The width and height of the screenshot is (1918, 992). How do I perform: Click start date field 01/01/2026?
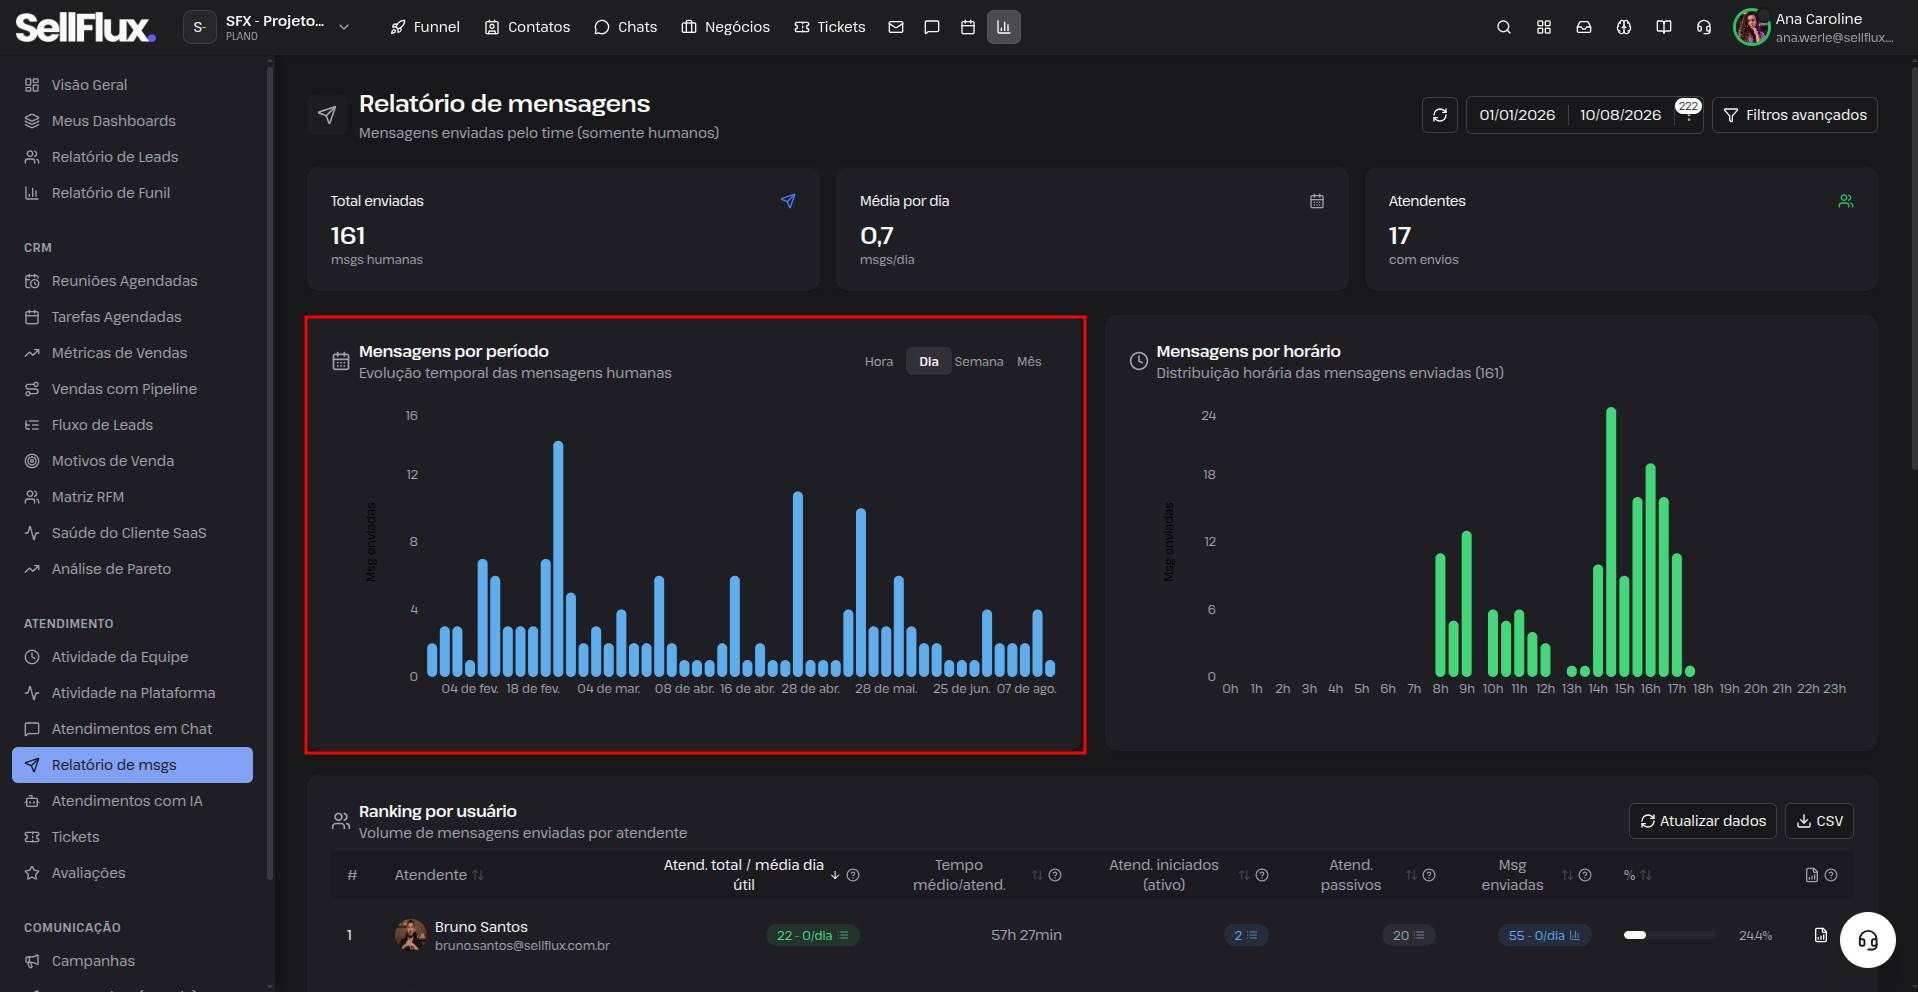(1517, 115)
